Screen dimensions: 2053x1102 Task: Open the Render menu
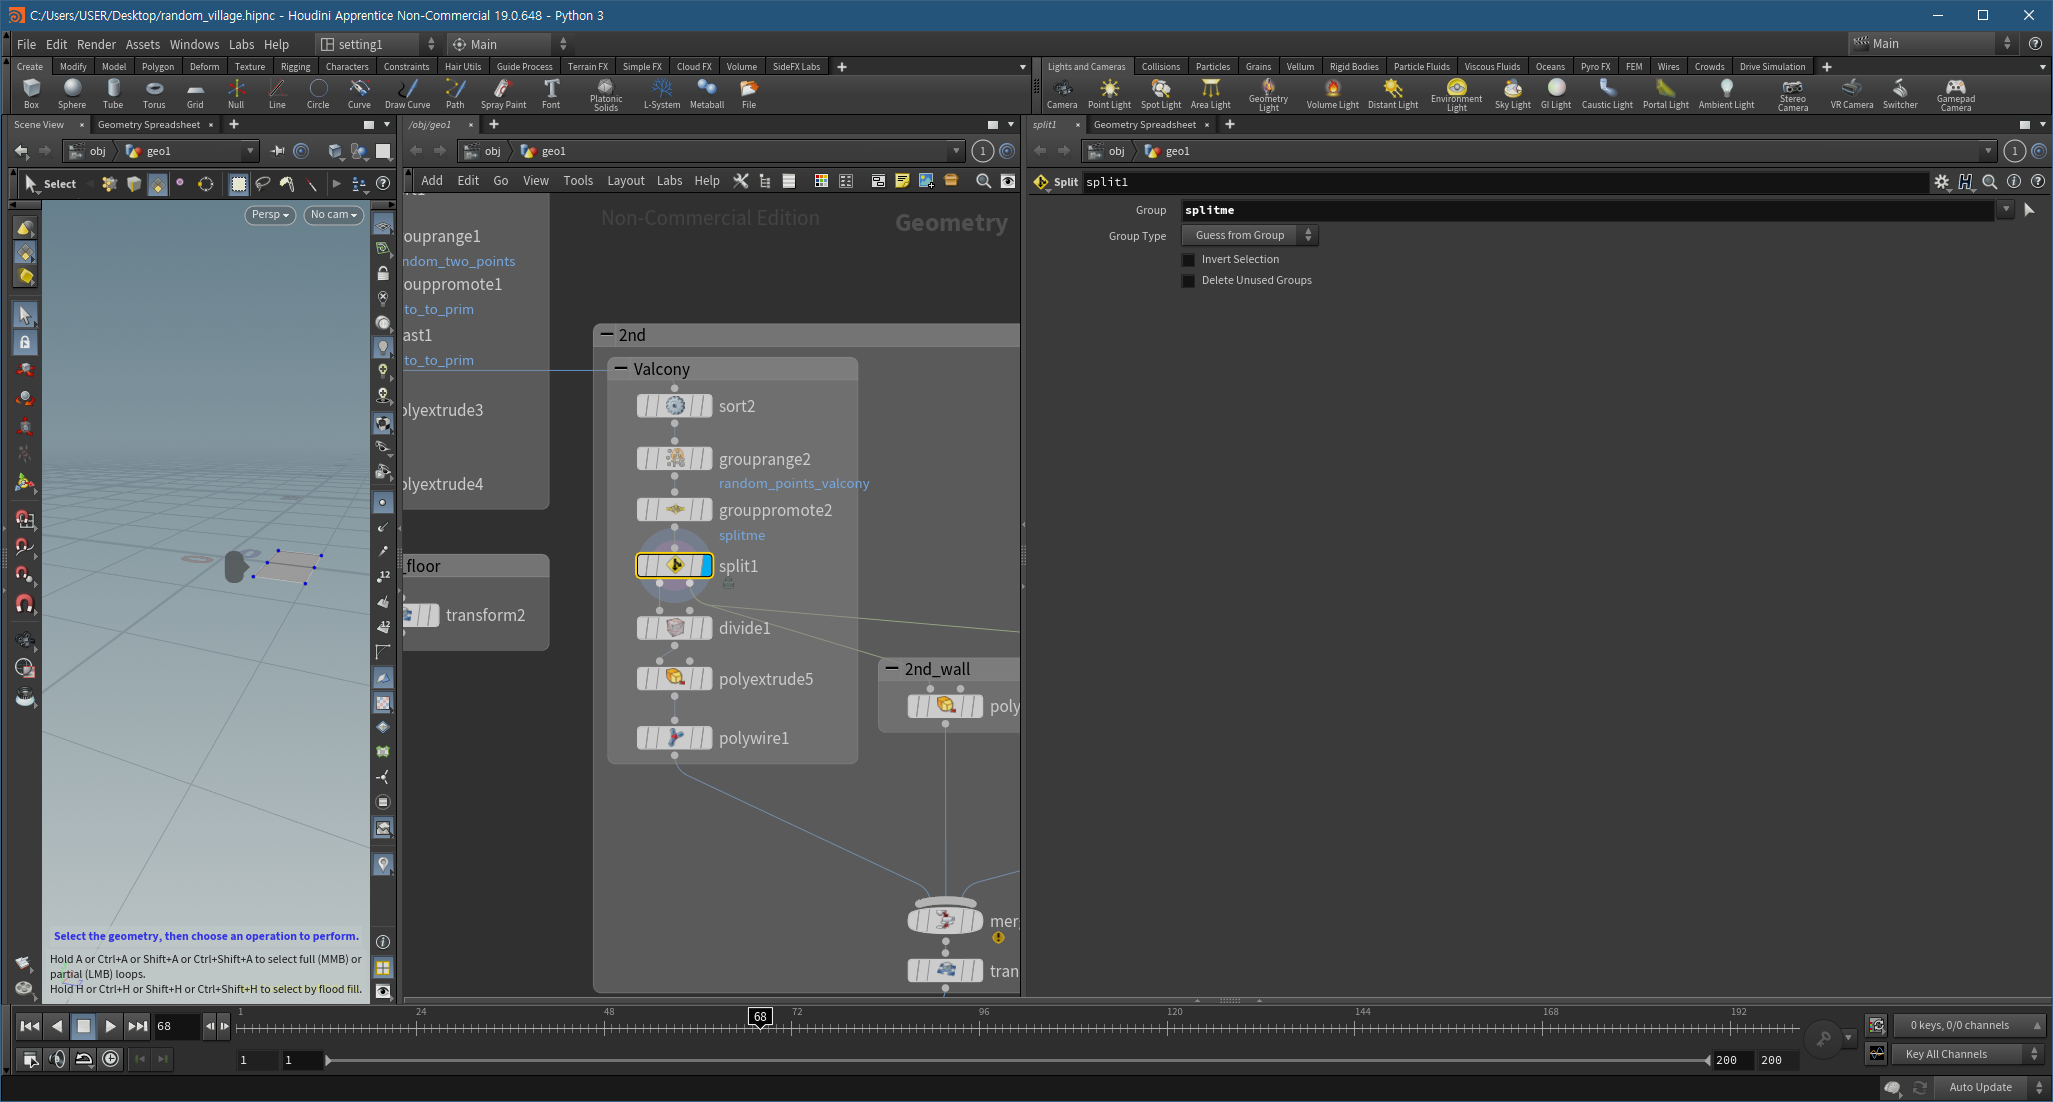[96, 44]
